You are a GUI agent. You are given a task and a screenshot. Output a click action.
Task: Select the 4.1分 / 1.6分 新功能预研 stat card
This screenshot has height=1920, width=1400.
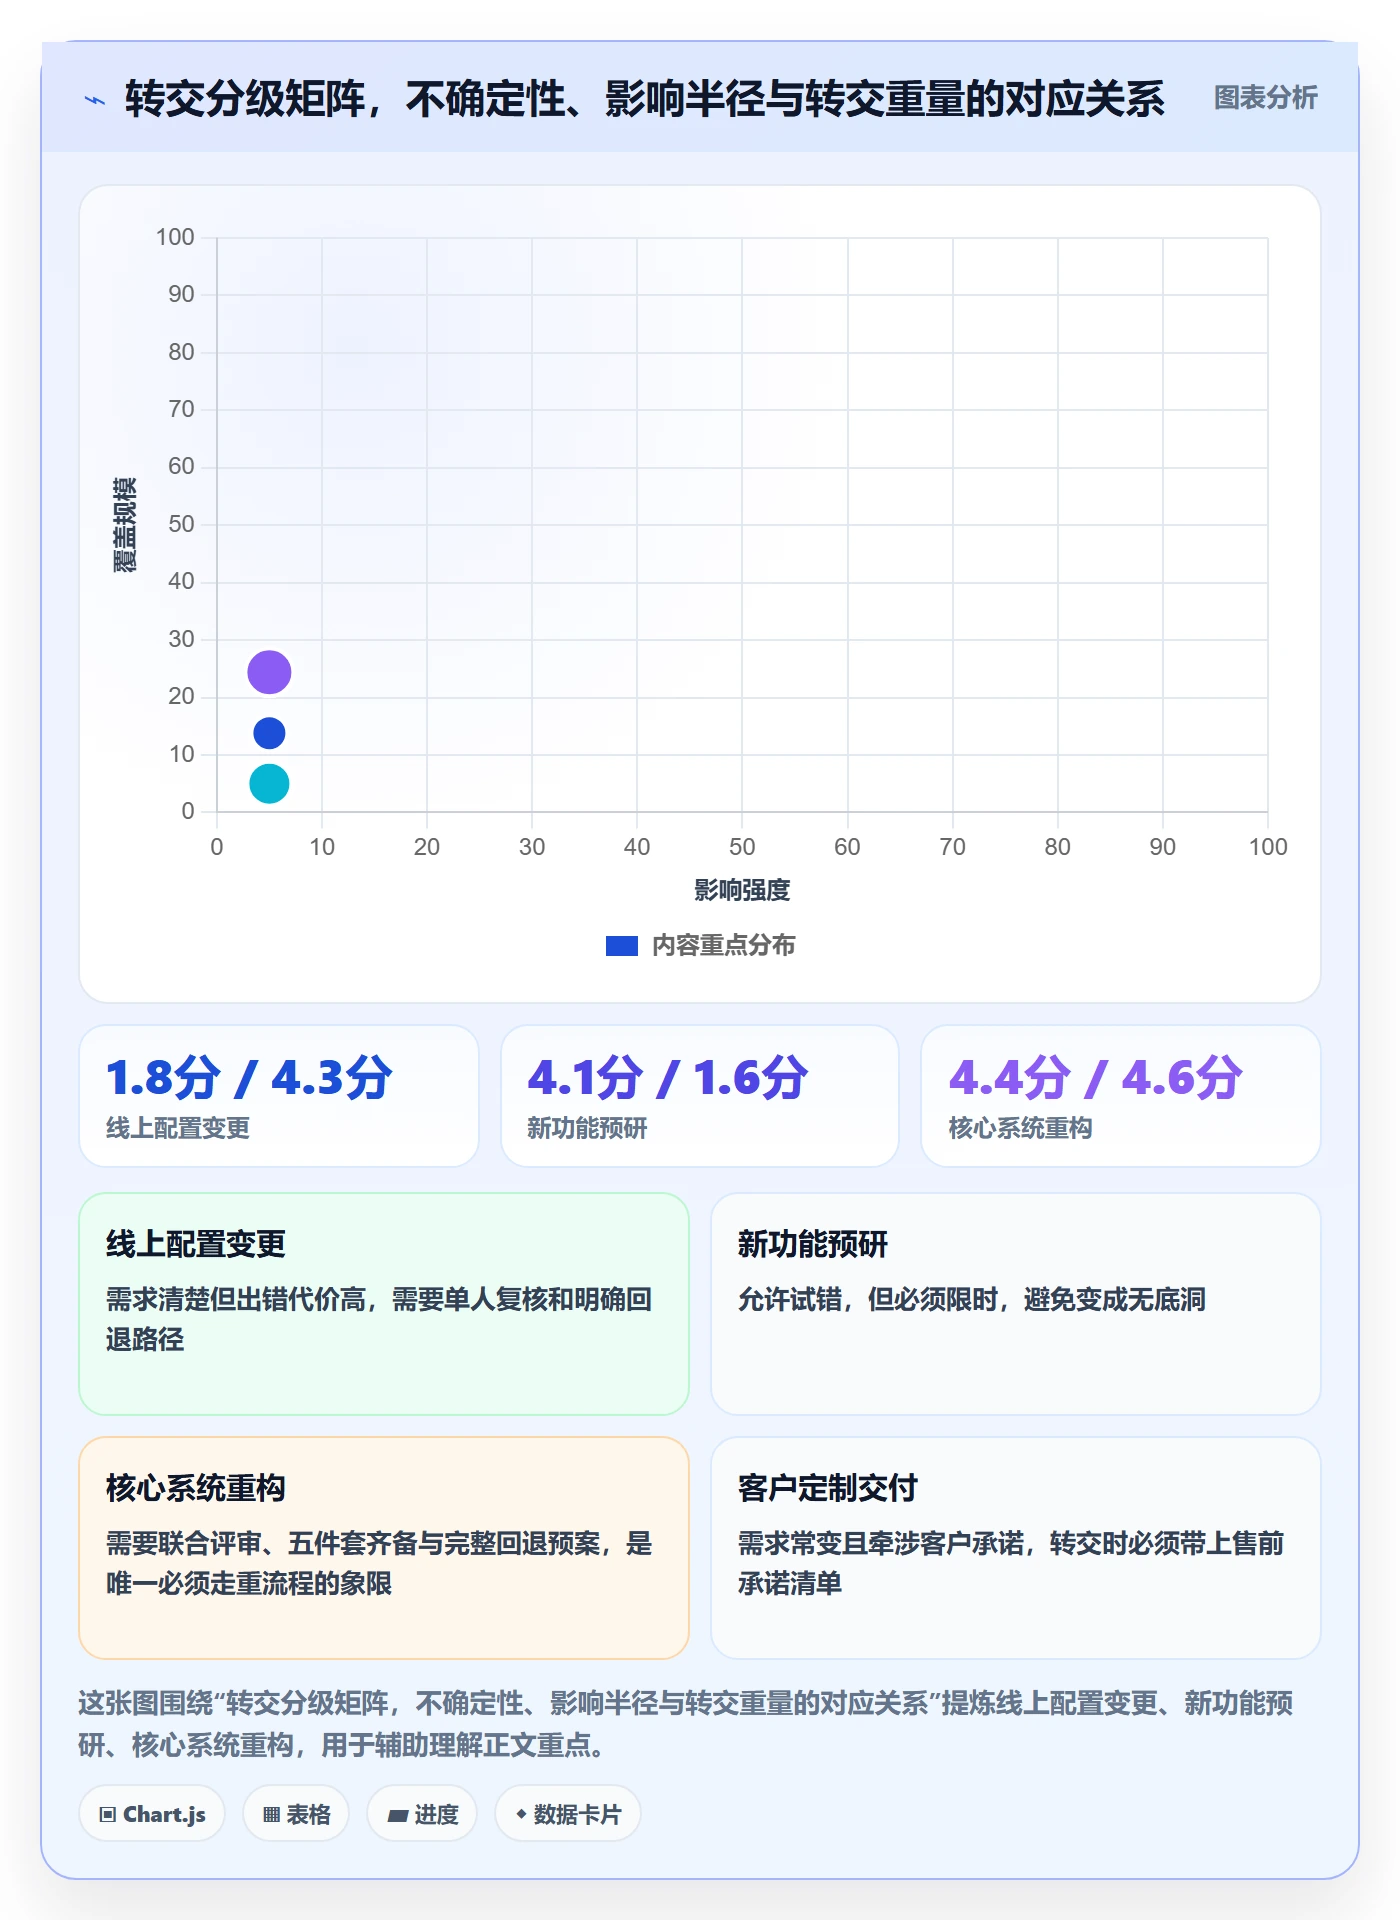tap(700, 1095)
